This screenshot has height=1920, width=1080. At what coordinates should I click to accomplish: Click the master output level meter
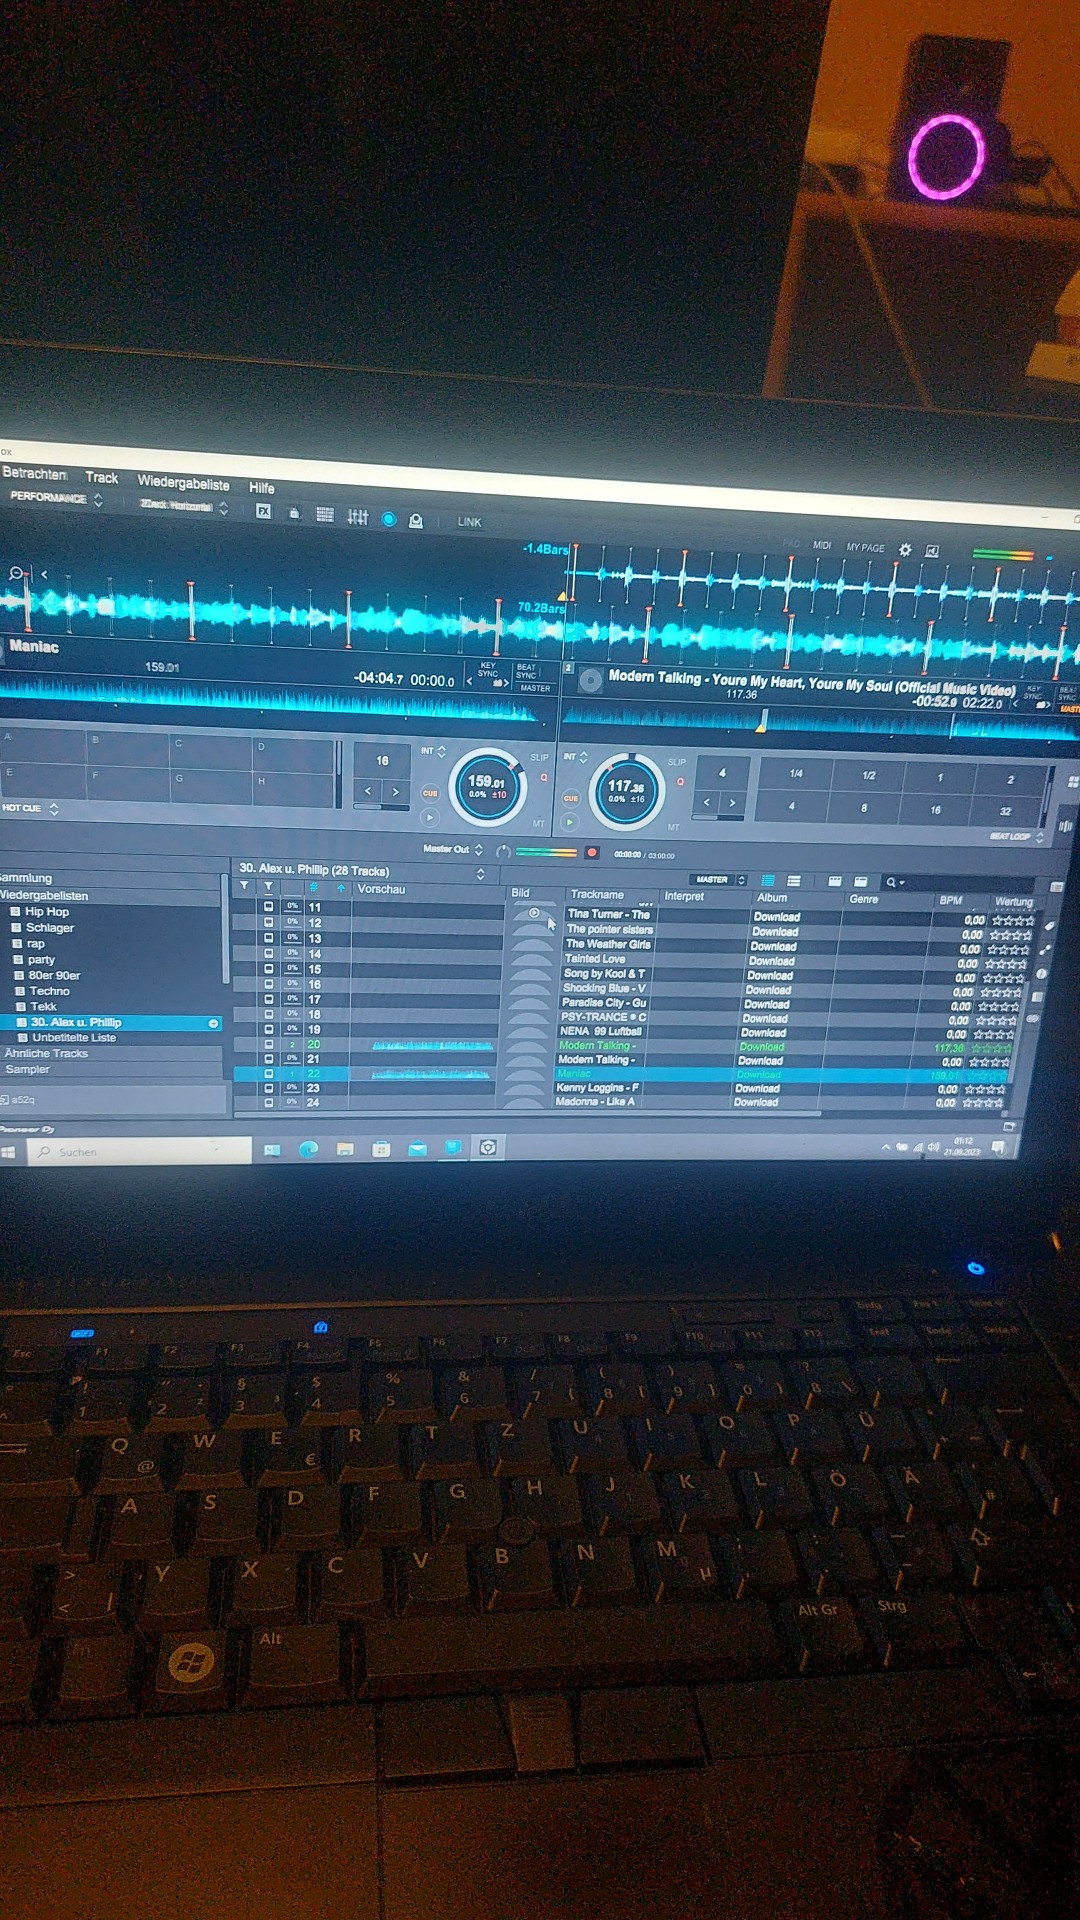[546, 852]
